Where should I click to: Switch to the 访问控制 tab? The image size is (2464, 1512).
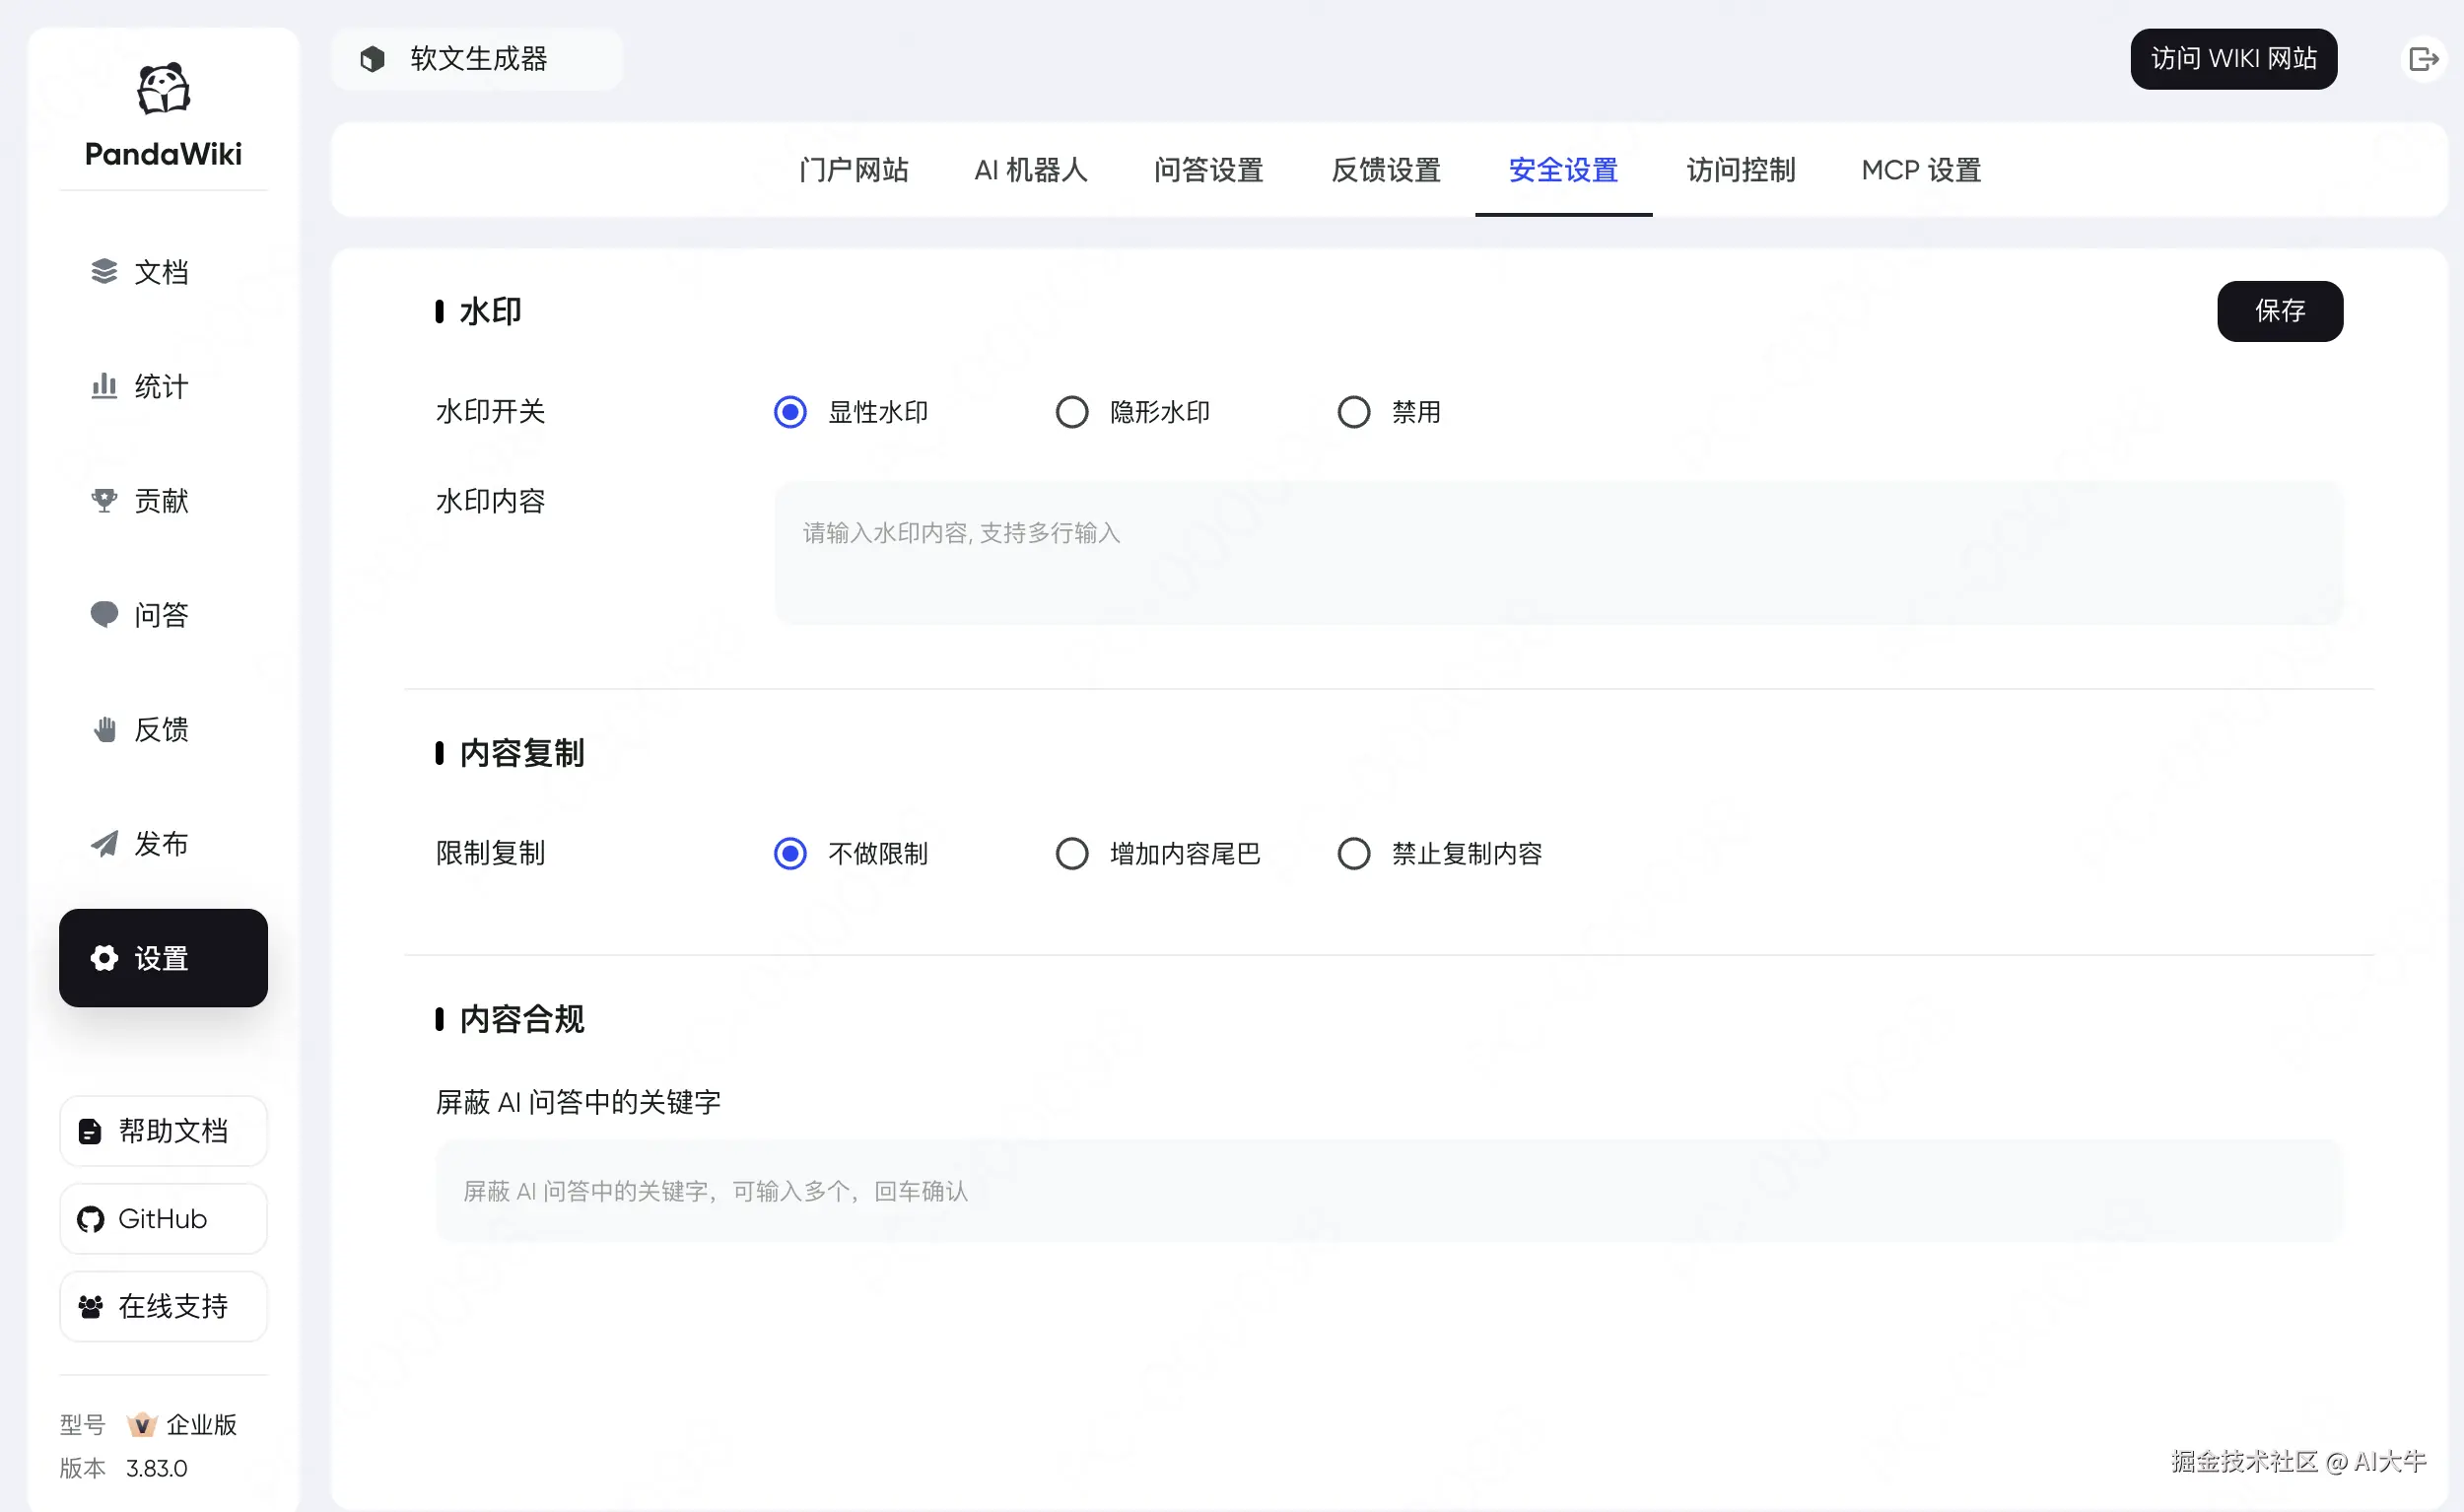tap(1740, 170)
